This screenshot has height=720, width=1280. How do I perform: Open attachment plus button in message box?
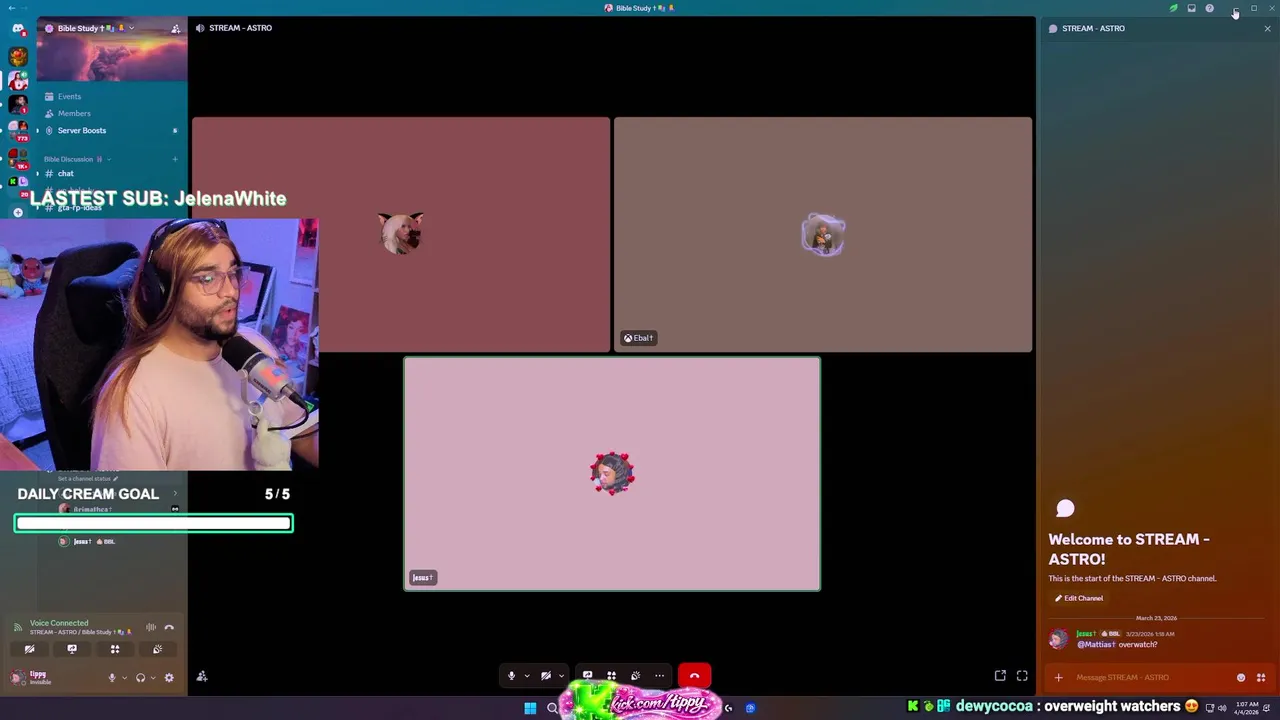pyautogui.click(x=1059, y=678)
